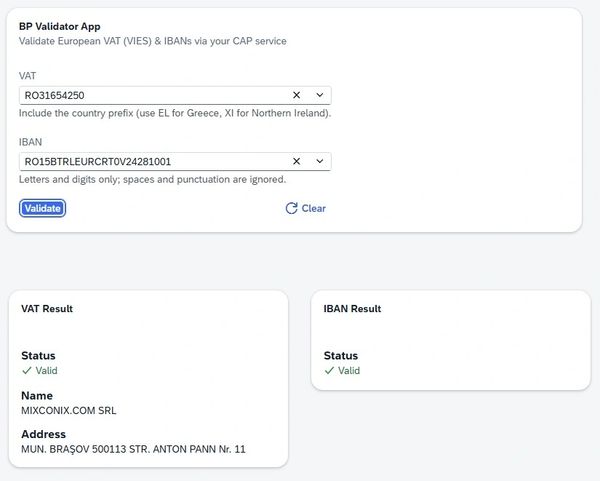Click the VAT Result valid checkmark icon
600x481 pixels.
pyautogui.click(x=26, y=371)
